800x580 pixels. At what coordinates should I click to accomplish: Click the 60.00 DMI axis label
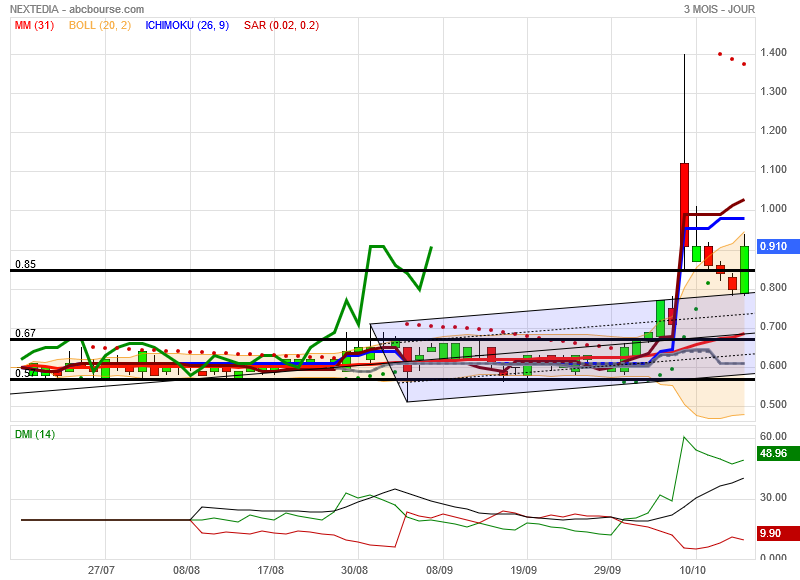773,436
